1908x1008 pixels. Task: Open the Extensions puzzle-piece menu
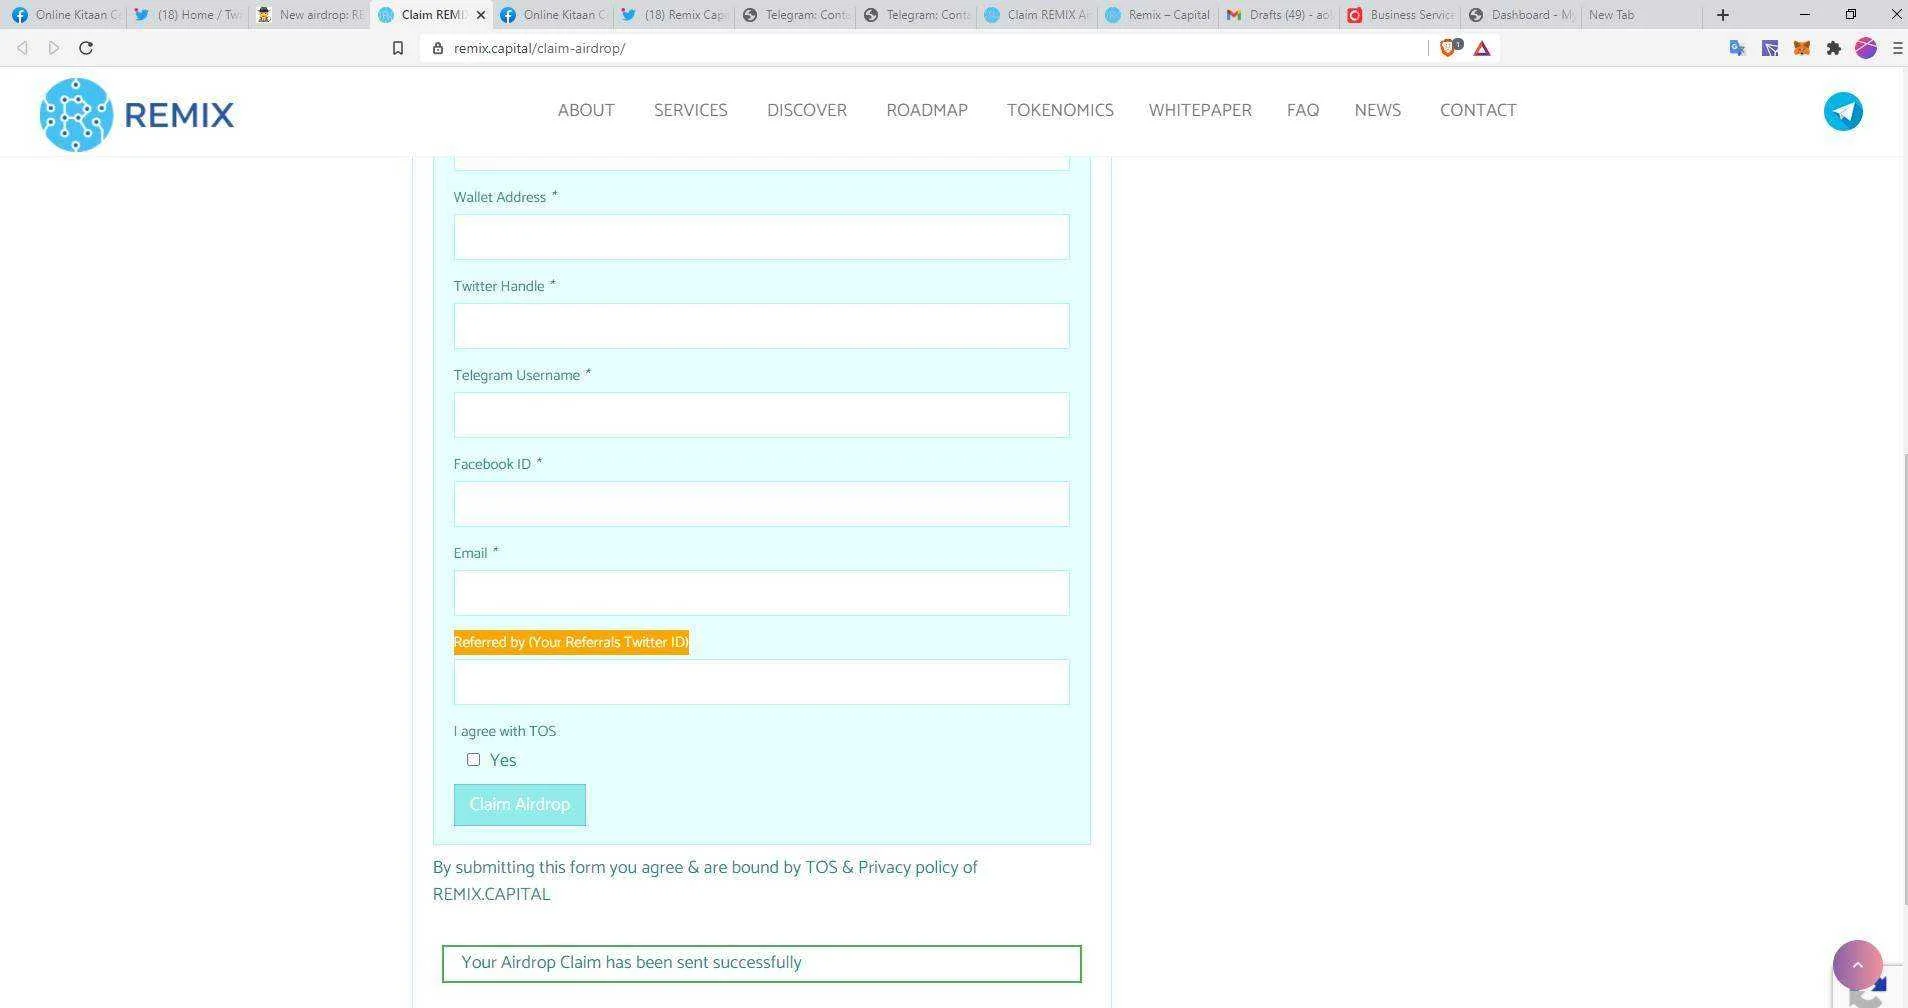(1833, 48)
